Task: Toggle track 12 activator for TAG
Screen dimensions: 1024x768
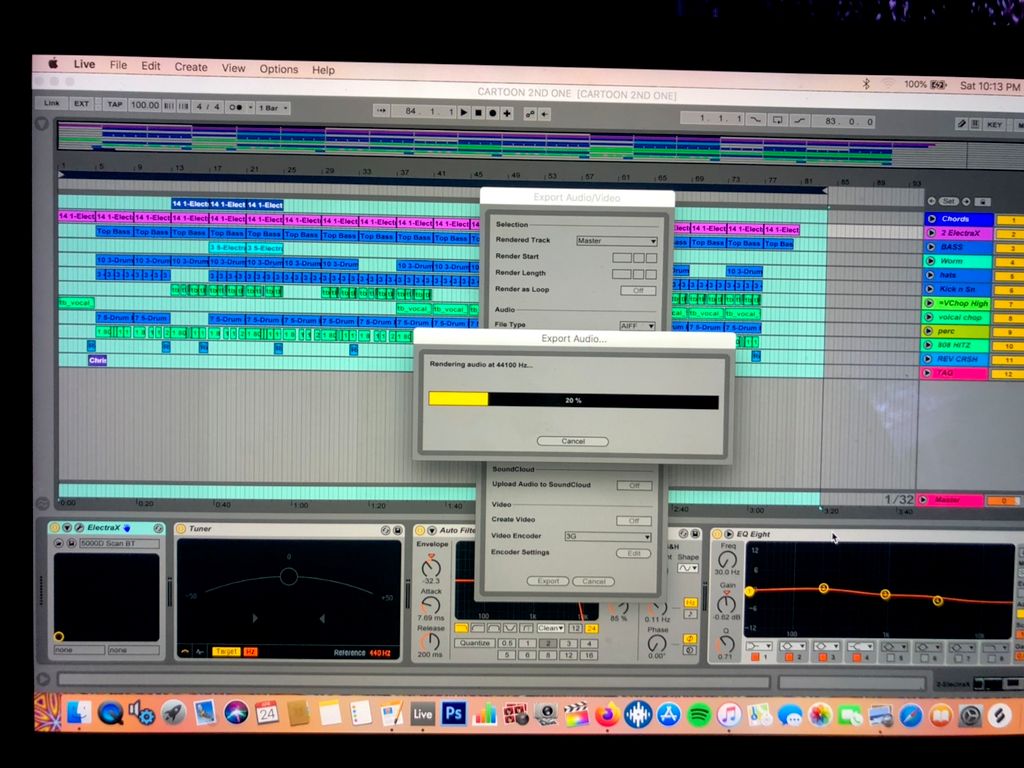Action: pyautogui.click(x=1008, y=374)
